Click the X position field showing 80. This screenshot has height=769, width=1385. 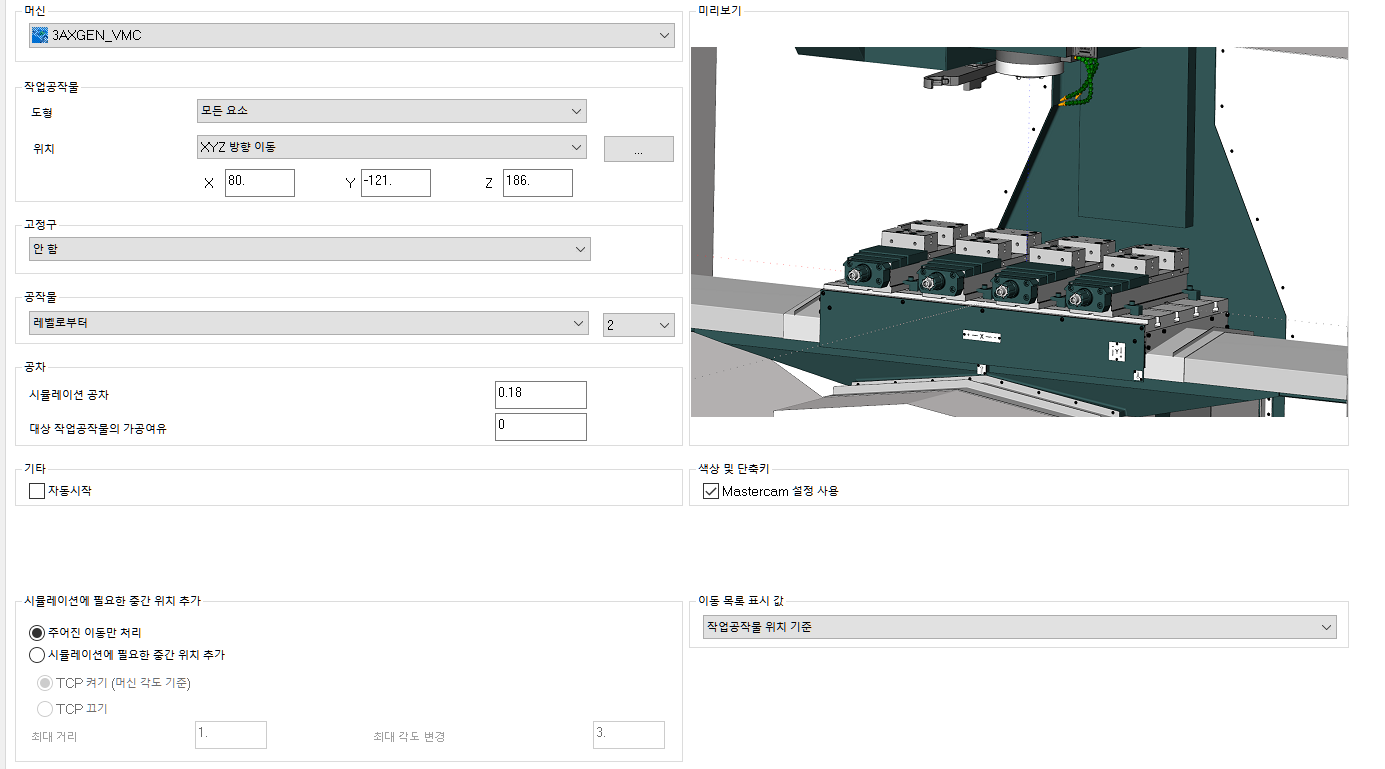[x=260, y=183]
